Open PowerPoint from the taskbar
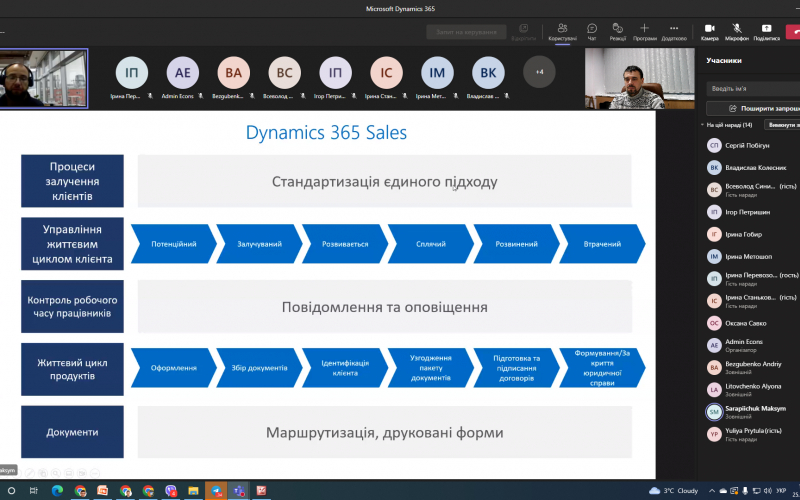The image size is (800, 500). coord(103,491)
